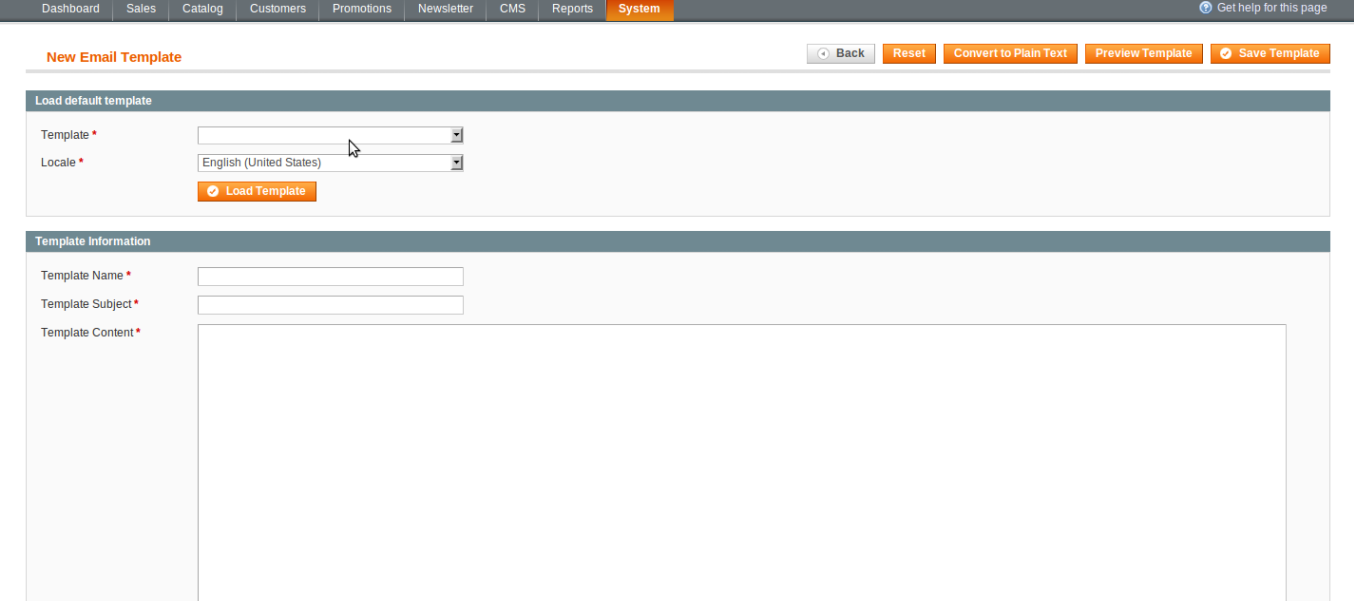This screenshot has height=601, width=1354.
Task: Load the selected default template
Action: pyautogui.click(x=257, y=191)
